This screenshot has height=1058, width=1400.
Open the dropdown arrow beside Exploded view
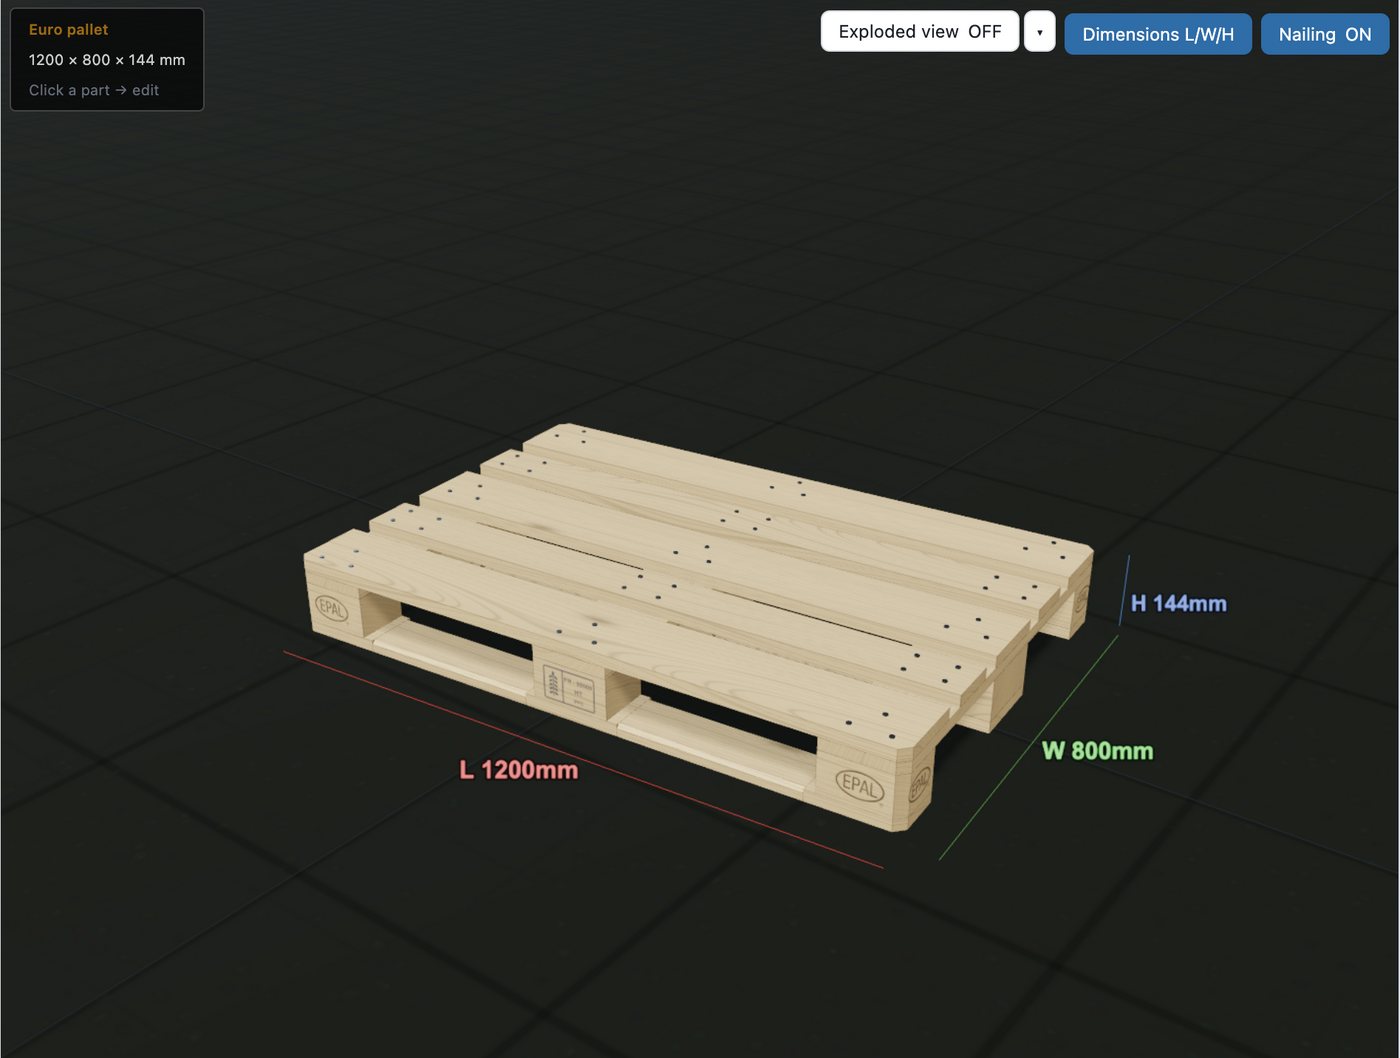(1040, 32)
